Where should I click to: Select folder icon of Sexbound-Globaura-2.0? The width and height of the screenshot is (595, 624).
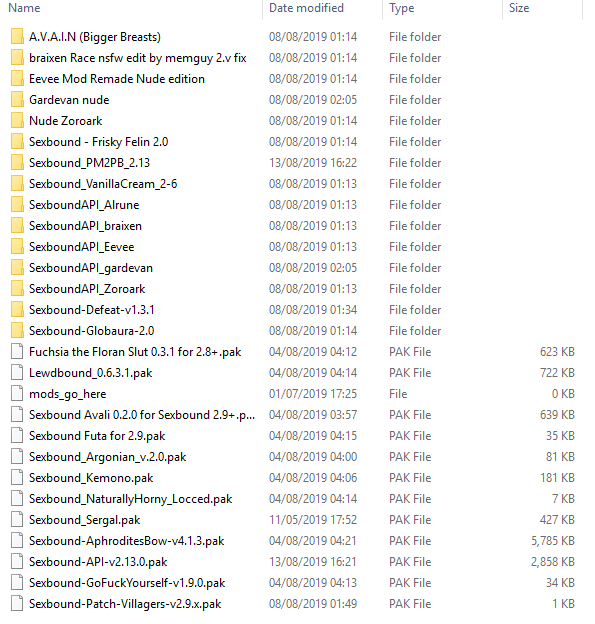coord(17,331)
